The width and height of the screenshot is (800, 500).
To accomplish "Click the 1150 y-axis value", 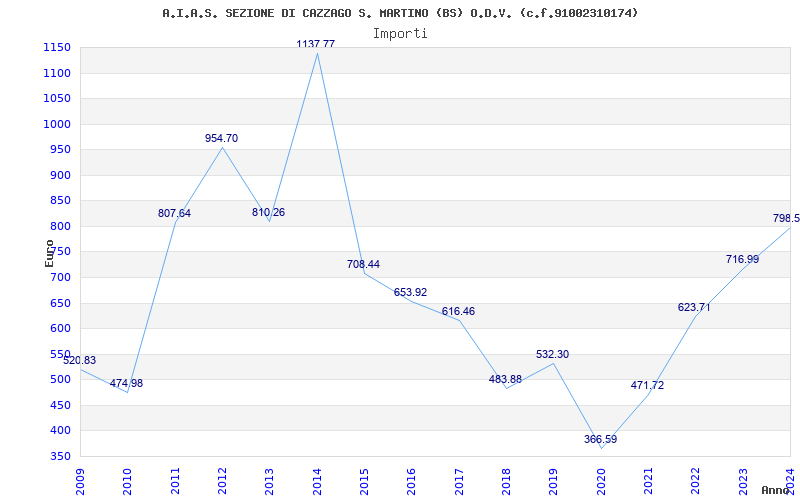I will pyautogui.click(x=58, y=48).
